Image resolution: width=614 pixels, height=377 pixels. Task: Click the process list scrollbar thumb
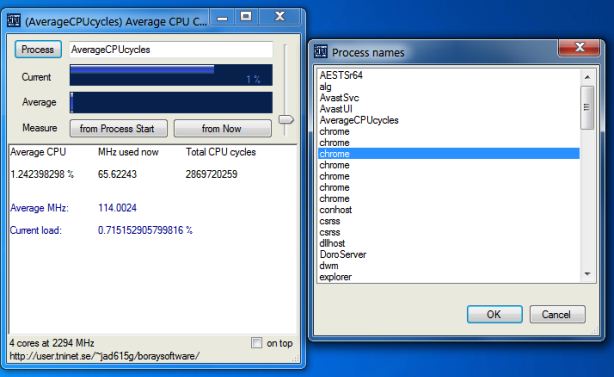(x=587, y=107)
